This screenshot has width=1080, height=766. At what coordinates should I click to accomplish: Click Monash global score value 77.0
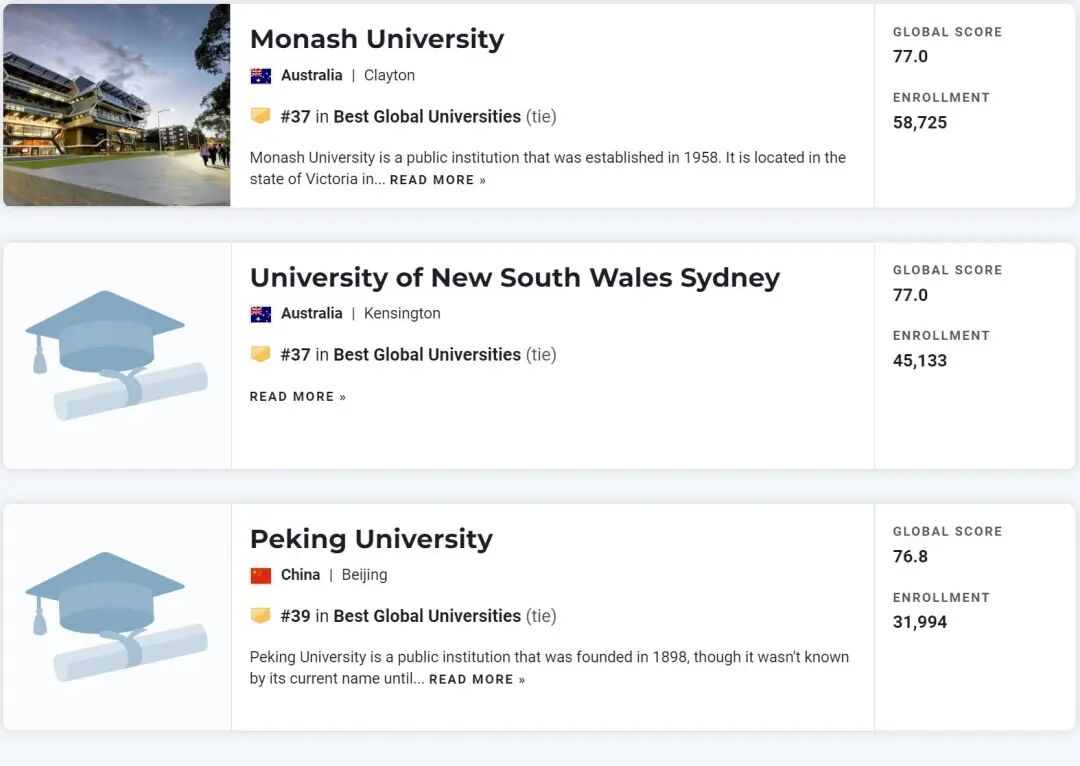coord(910,57)
